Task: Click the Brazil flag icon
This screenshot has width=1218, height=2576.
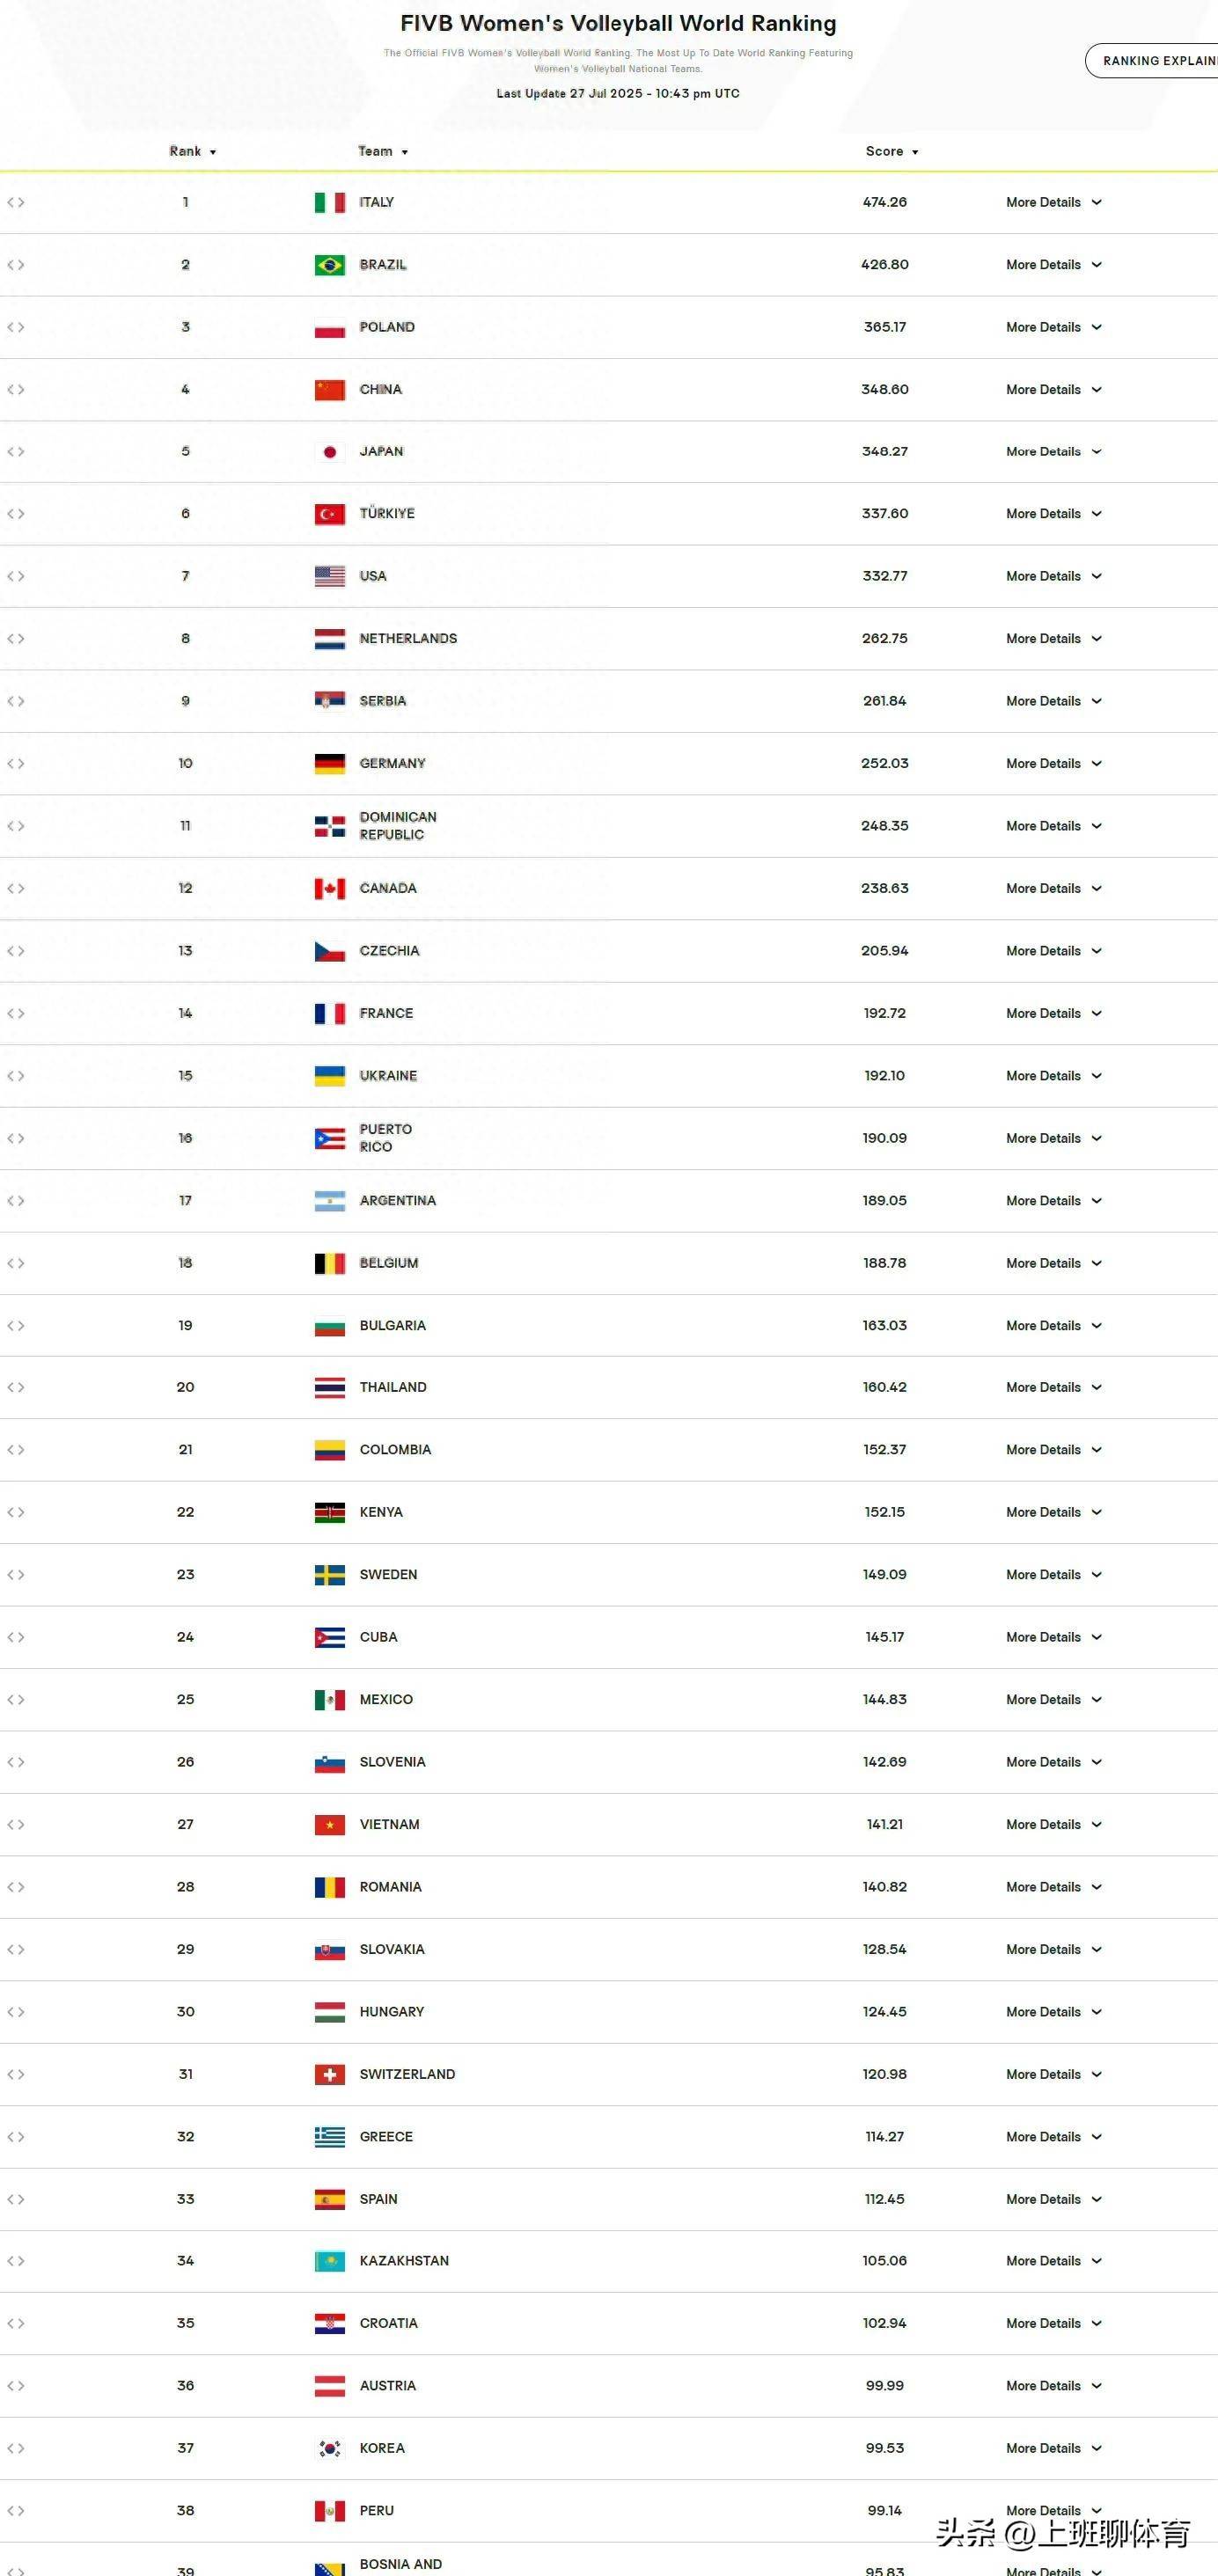Action: (329, 265)
